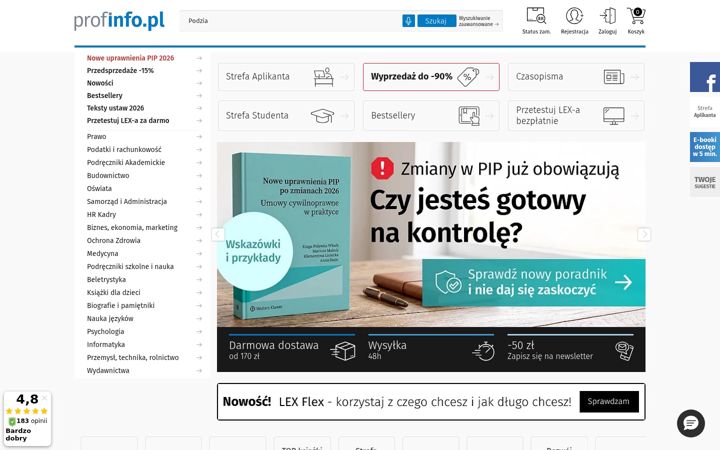Open Przetestuj LEX-a za darmo menu item
The width and height of the screenshot is (720, 450).
pos(128,120)
